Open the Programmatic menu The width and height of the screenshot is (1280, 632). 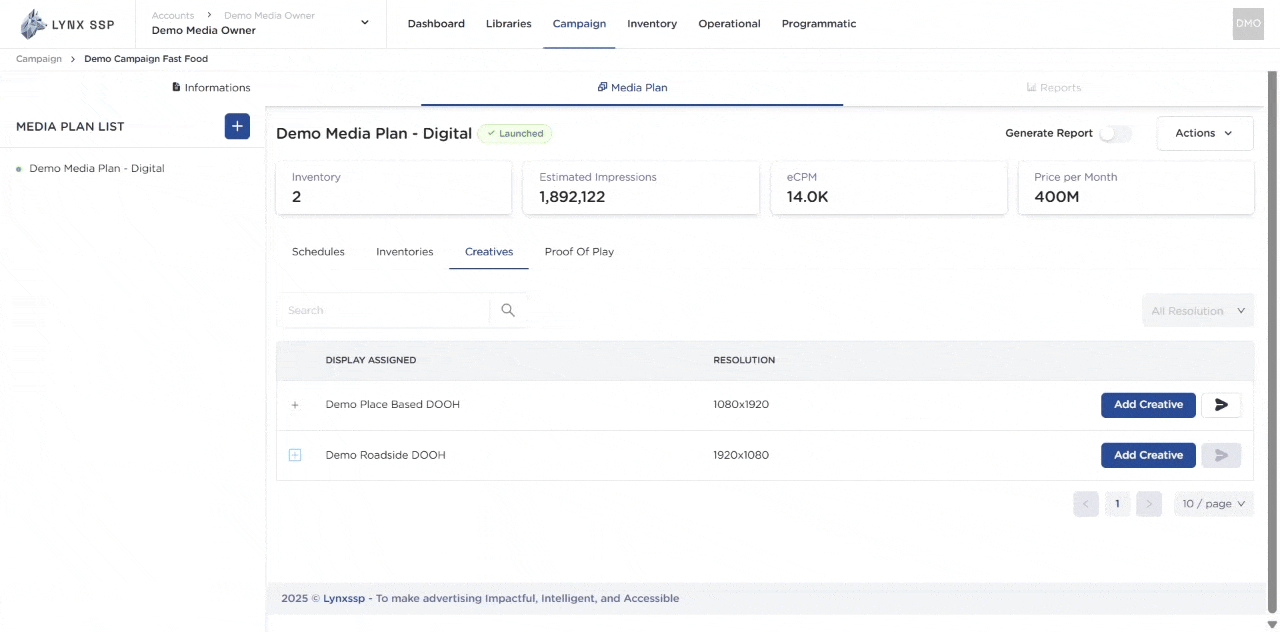(819, 24)
